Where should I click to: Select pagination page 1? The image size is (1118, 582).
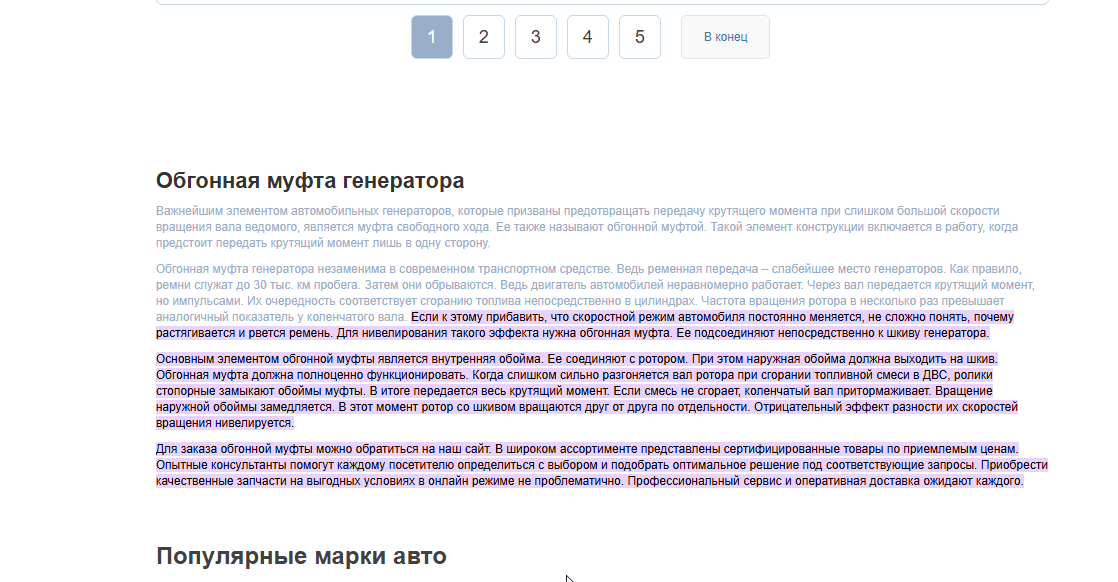pos(431,37)
